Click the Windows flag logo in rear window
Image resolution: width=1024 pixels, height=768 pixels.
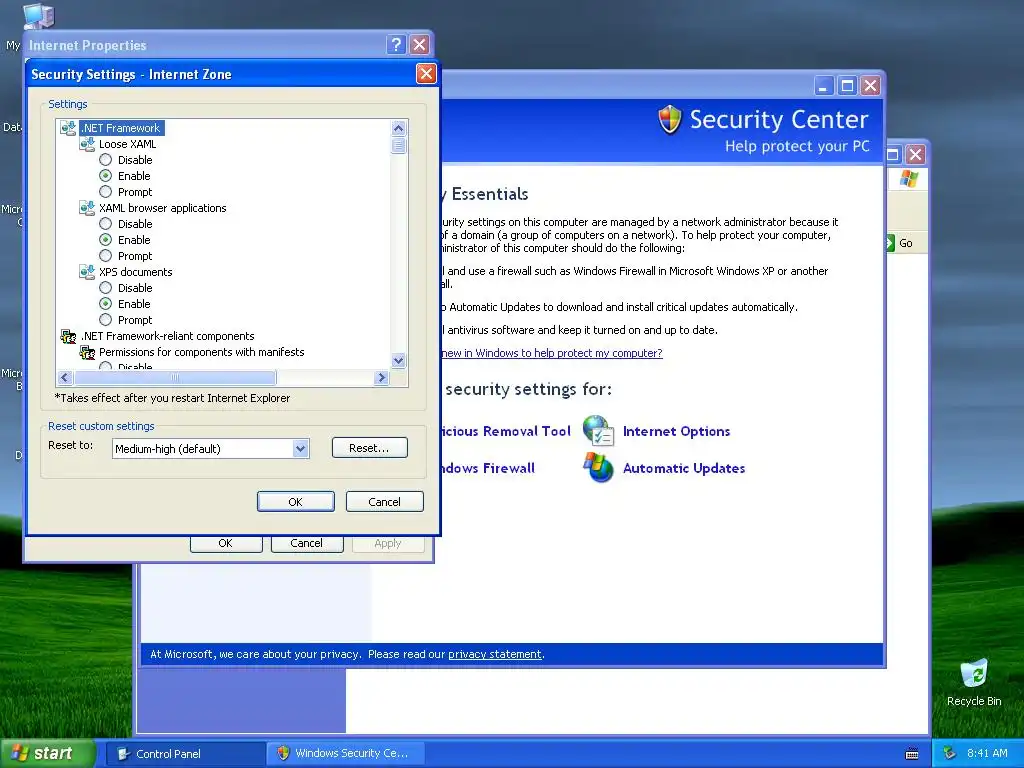[908, 178]
